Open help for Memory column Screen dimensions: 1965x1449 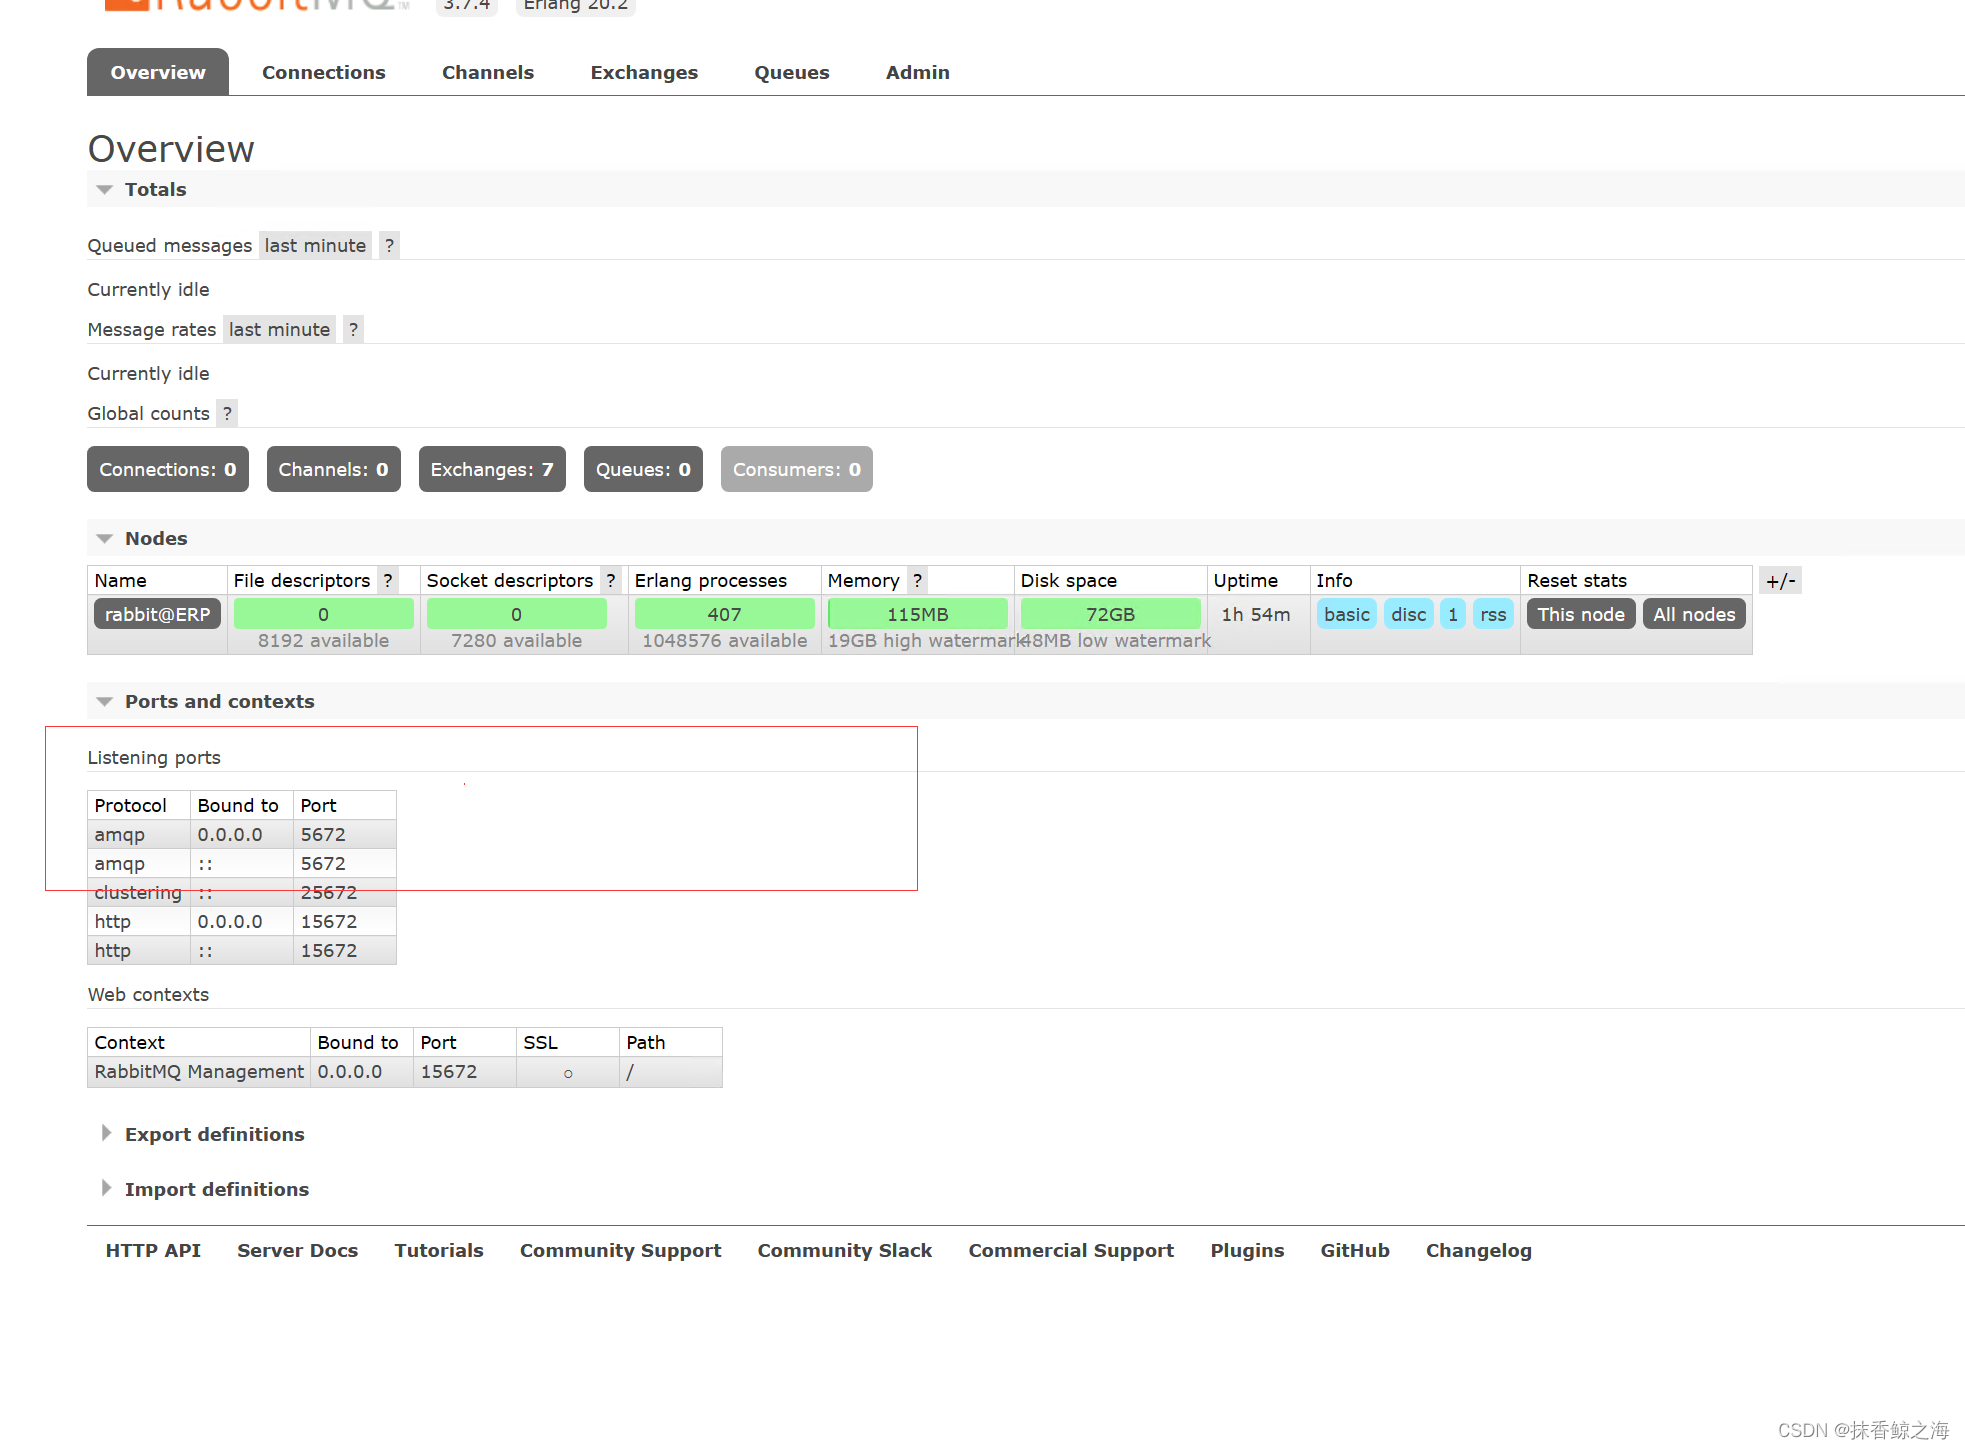pyautogui.click(x=917, y=581)
